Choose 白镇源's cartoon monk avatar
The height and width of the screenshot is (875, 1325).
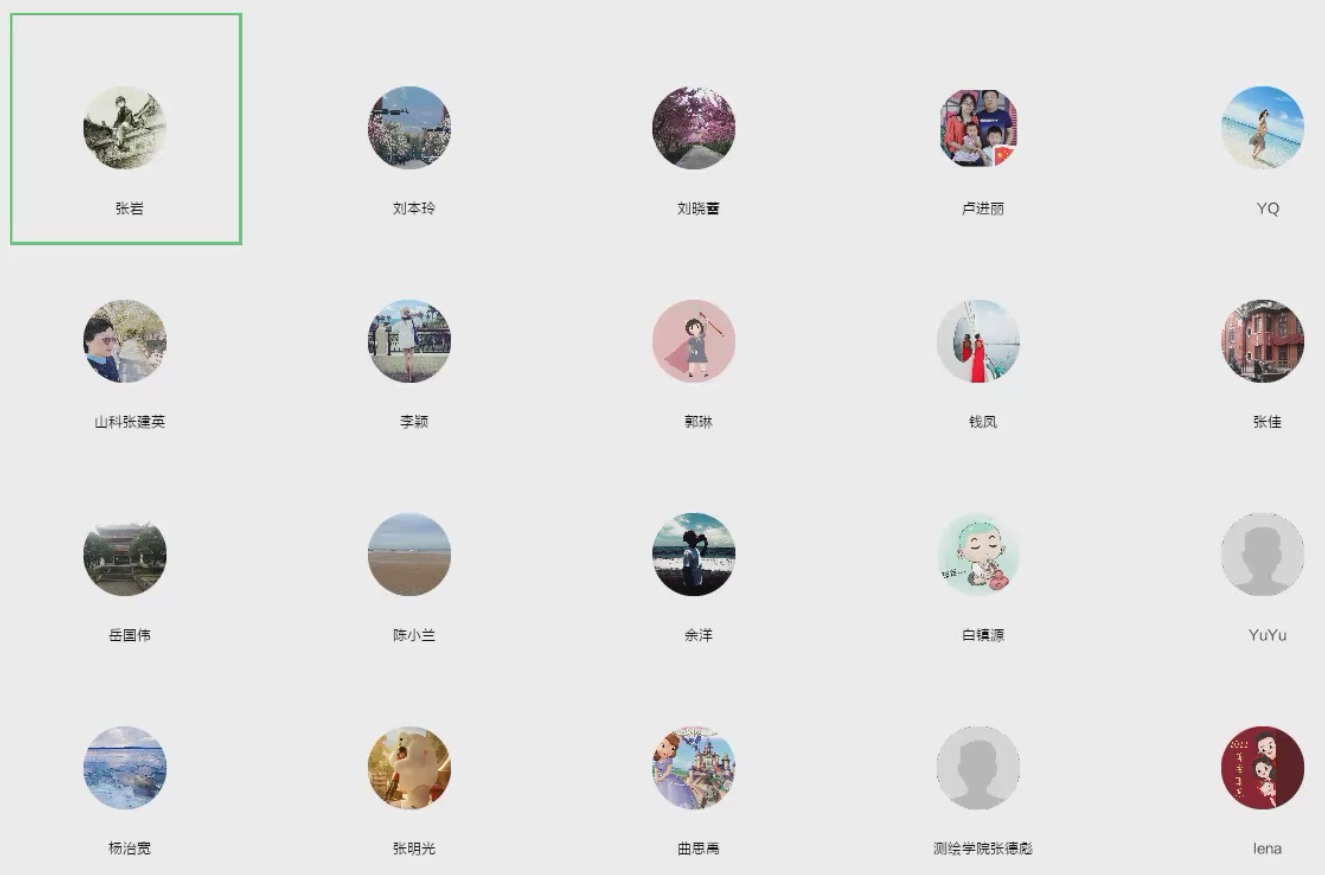978,554
